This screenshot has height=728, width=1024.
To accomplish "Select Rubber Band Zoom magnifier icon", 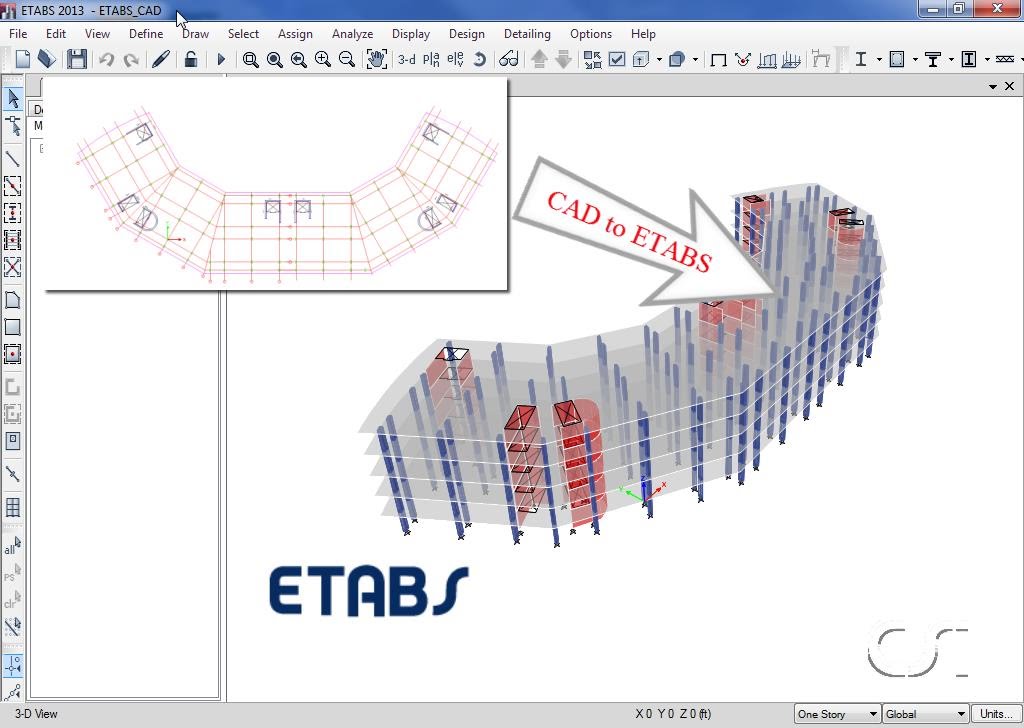I will click(250, 59).
